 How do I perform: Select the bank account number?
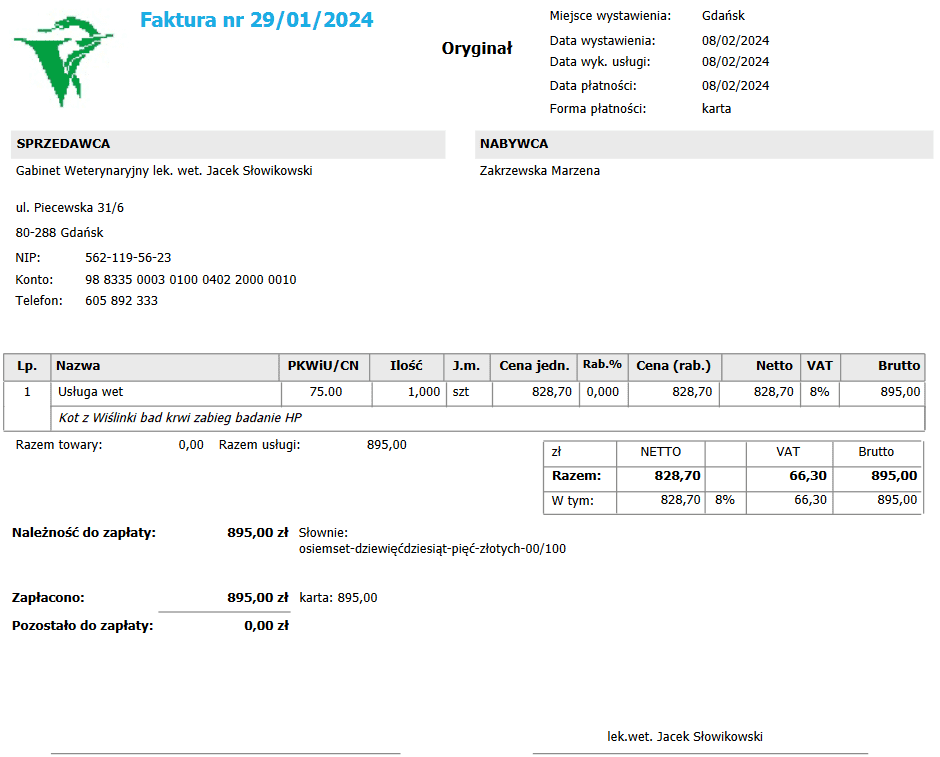click(x=190, y=280)
